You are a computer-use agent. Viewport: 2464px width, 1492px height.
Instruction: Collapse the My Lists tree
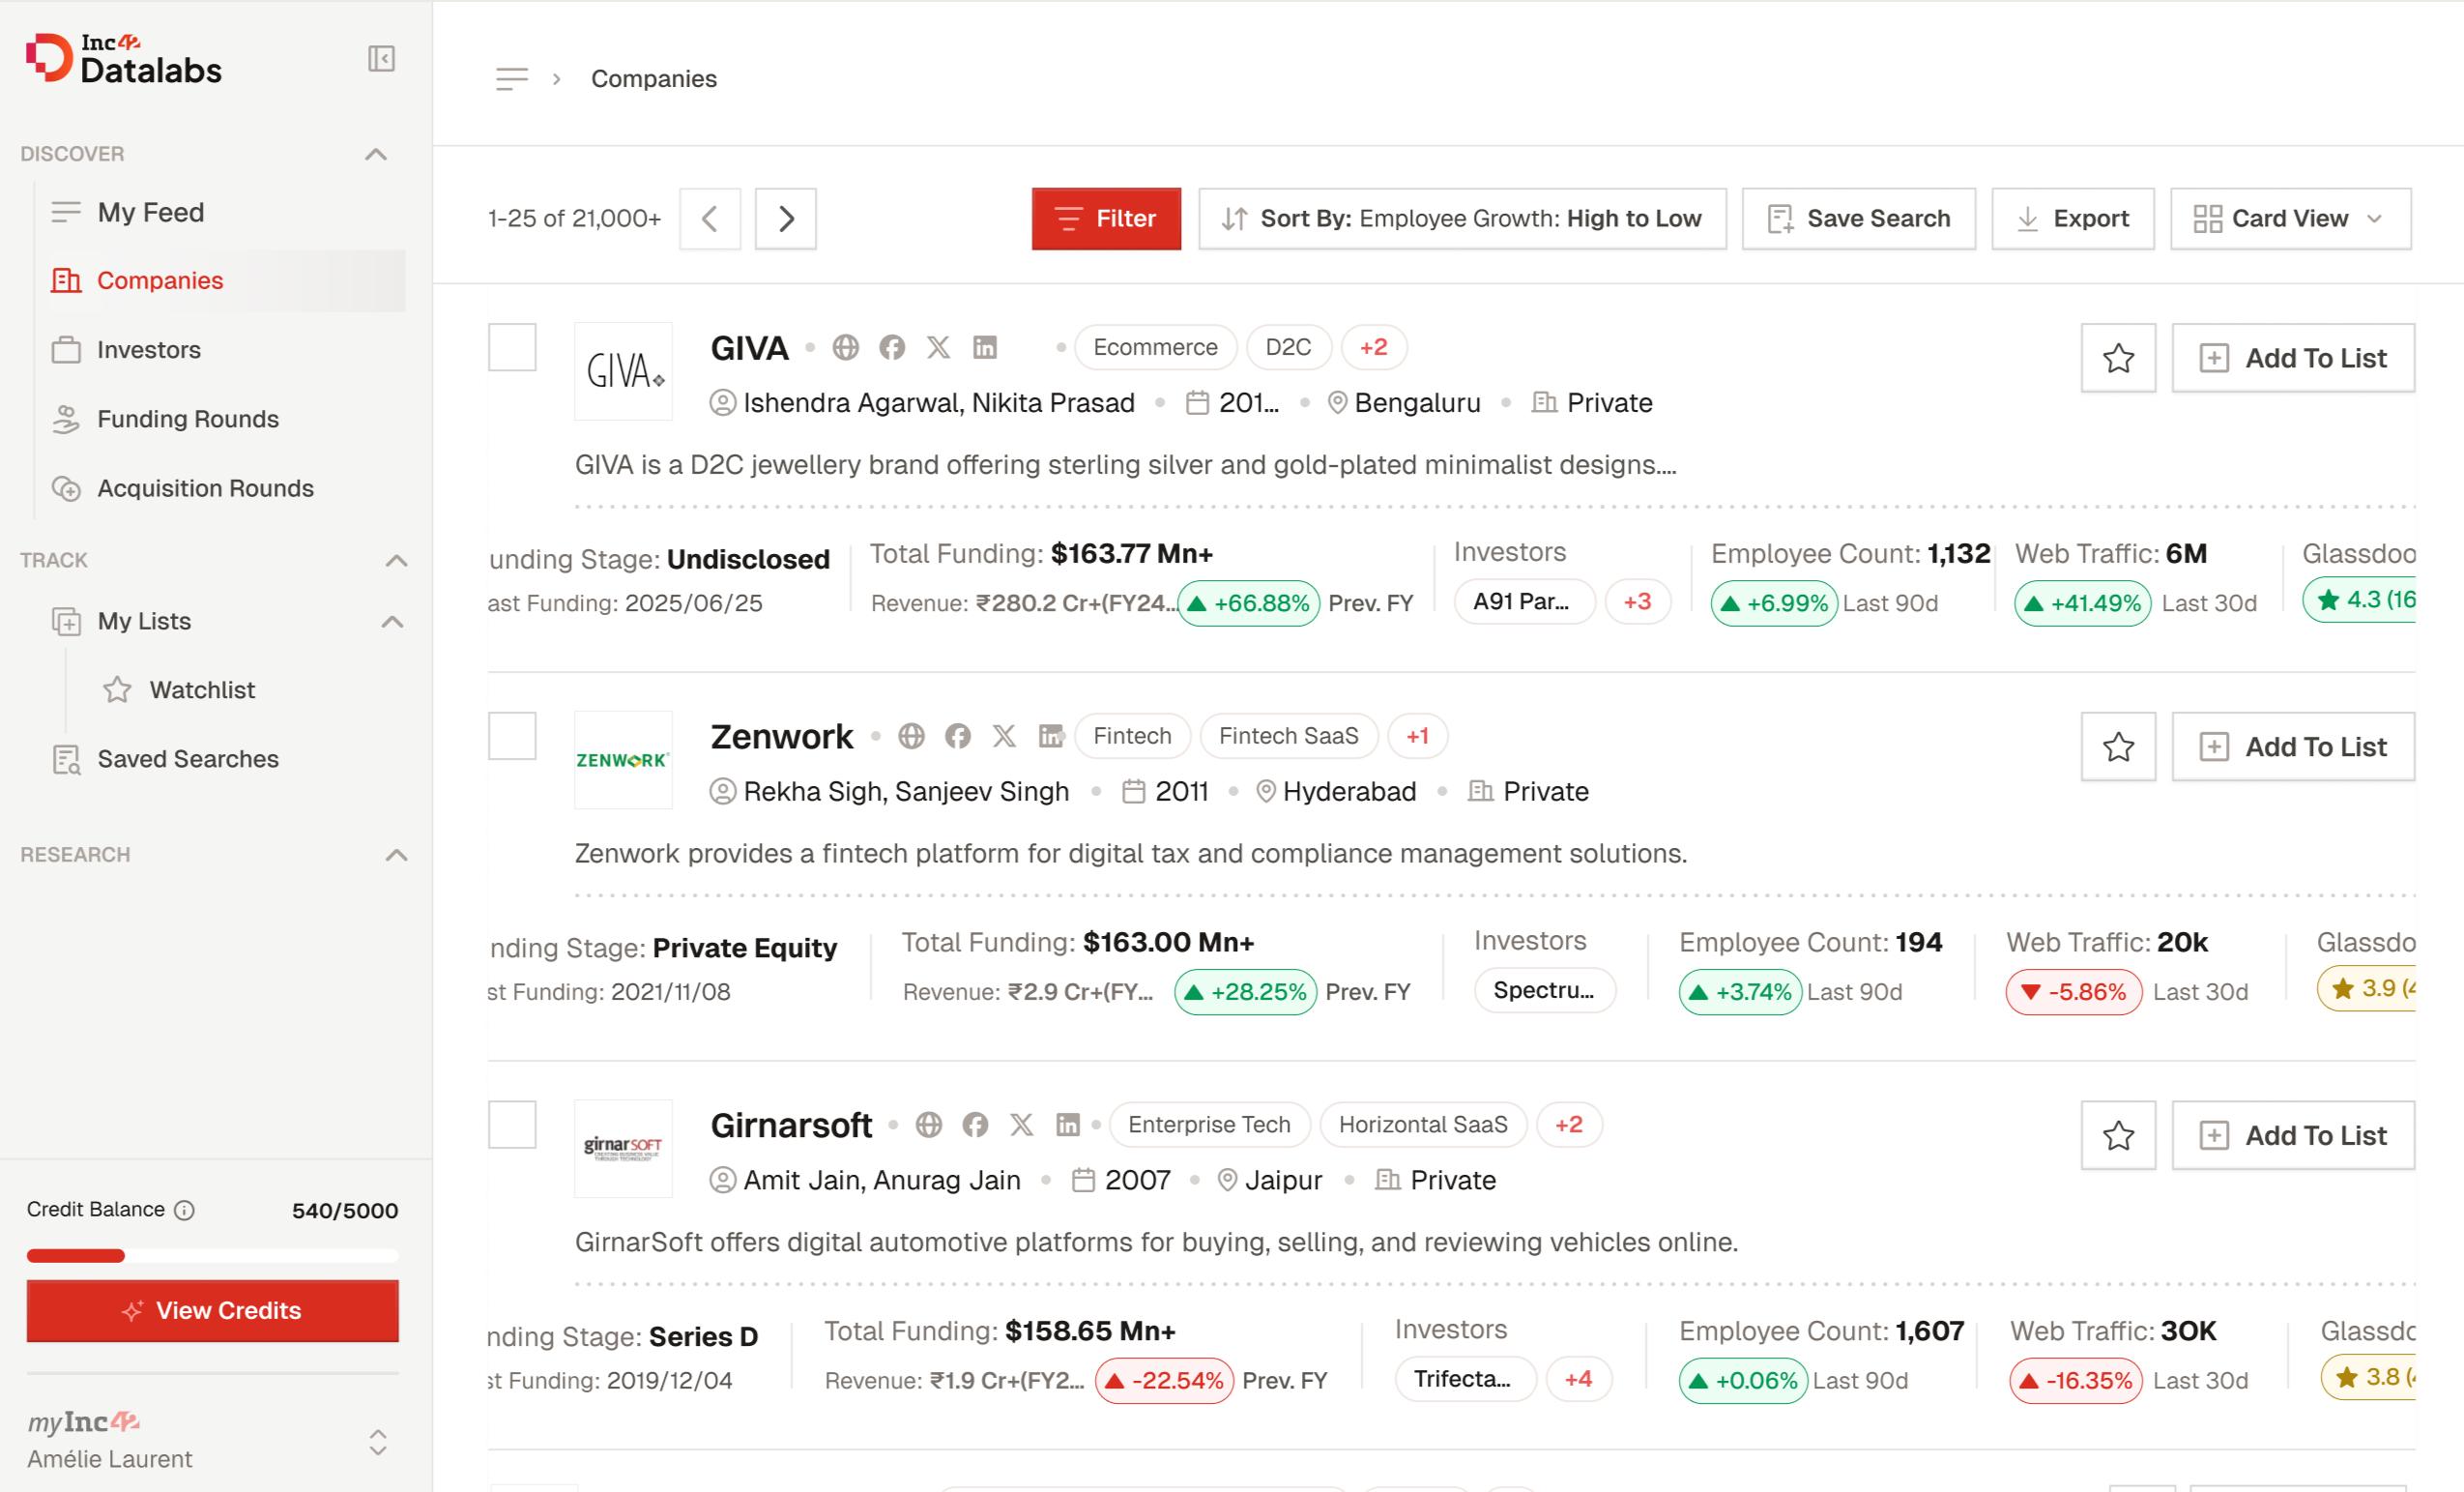(392, 622)
